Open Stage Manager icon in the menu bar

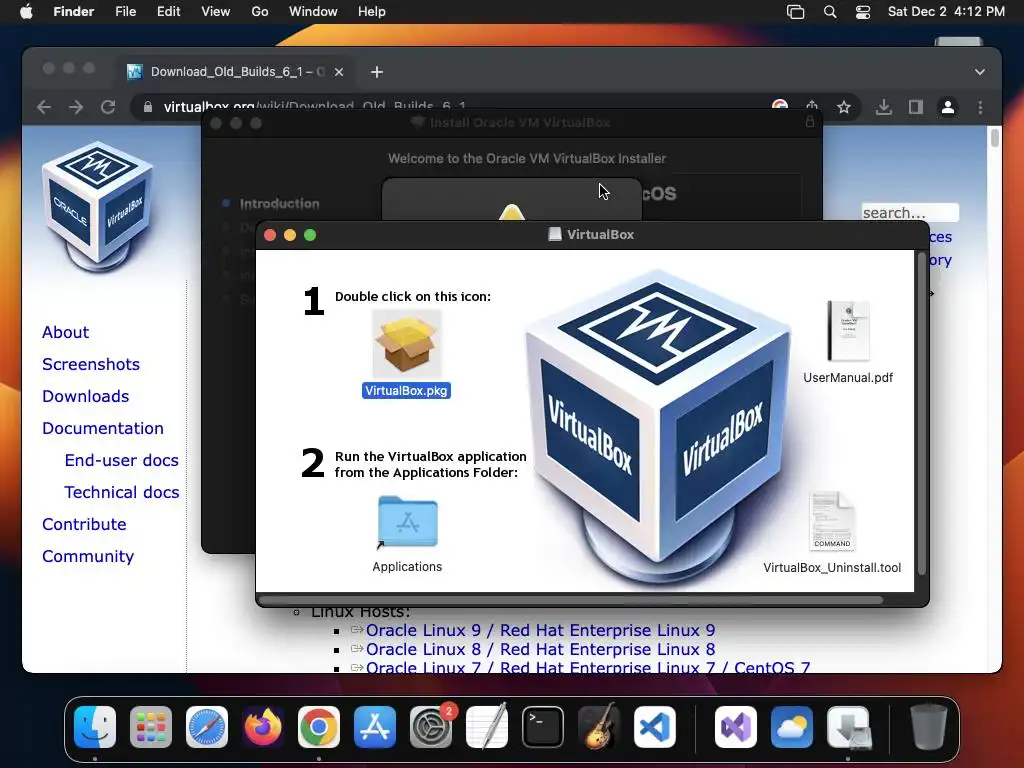795,12
